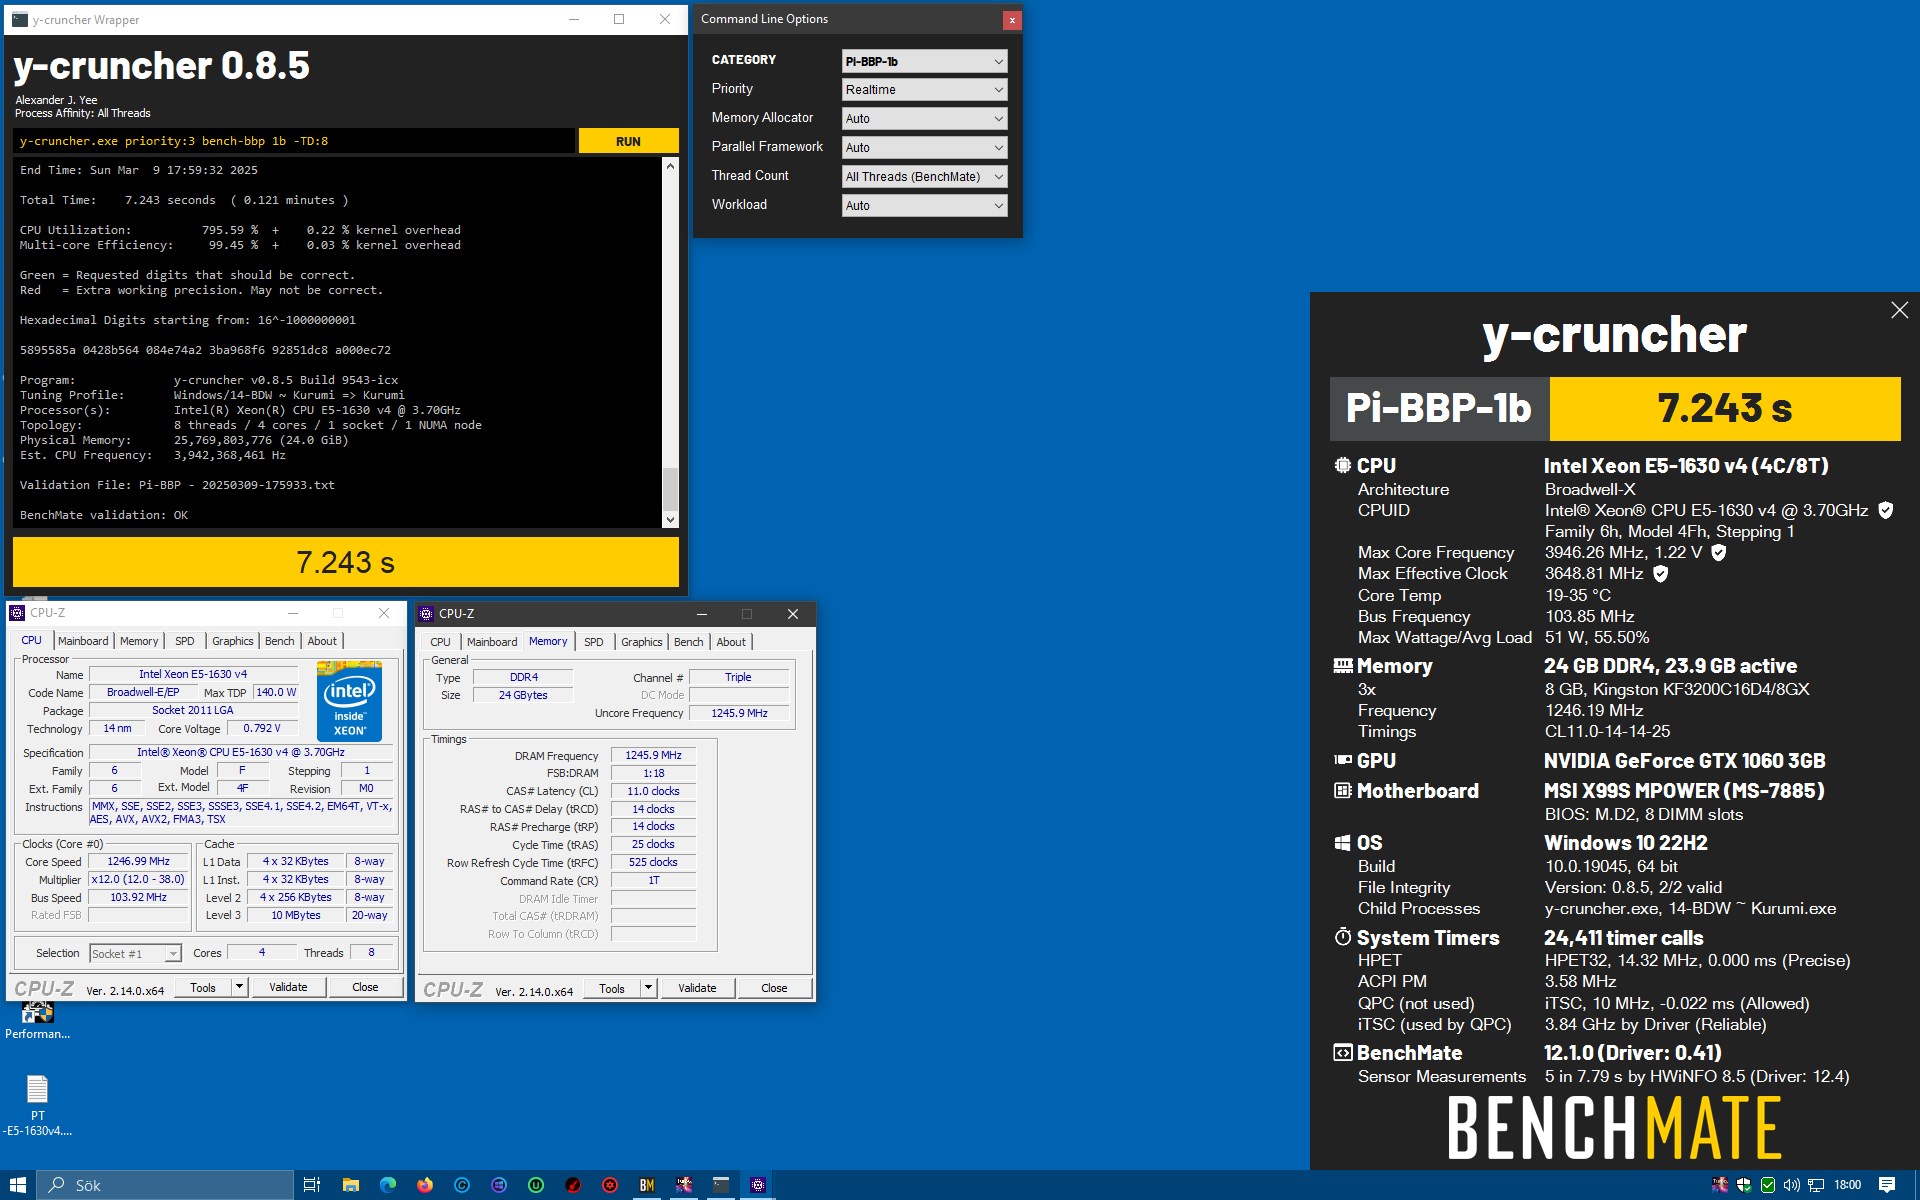Click Close button in right CPU-Z window
Viewport: 1920px width, 1200px height.
pos(774,988)
